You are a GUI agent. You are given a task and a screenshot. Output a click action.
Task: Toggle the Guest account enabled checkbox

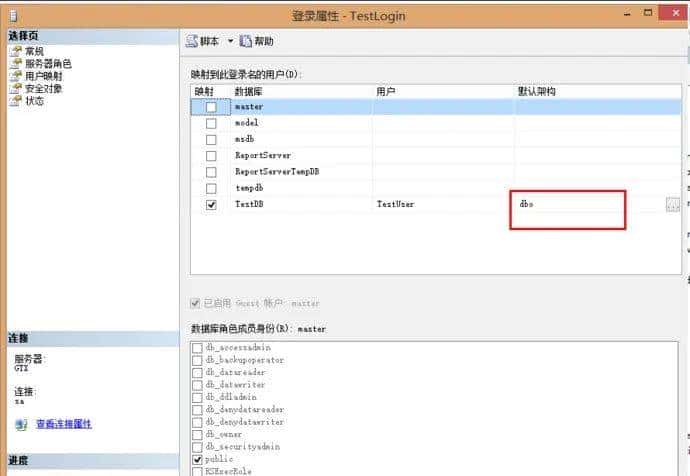[x=195, y=303]
